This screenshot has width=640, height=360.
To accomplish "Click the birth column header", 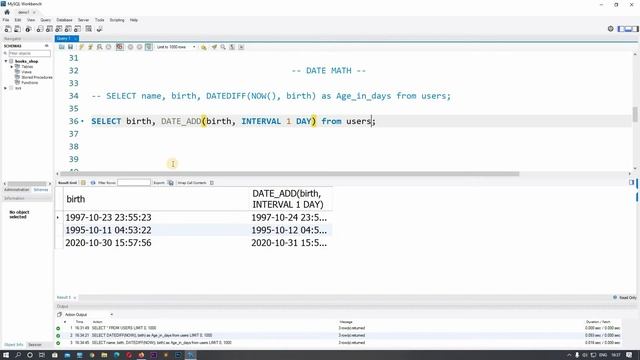I will pos(157,199).
